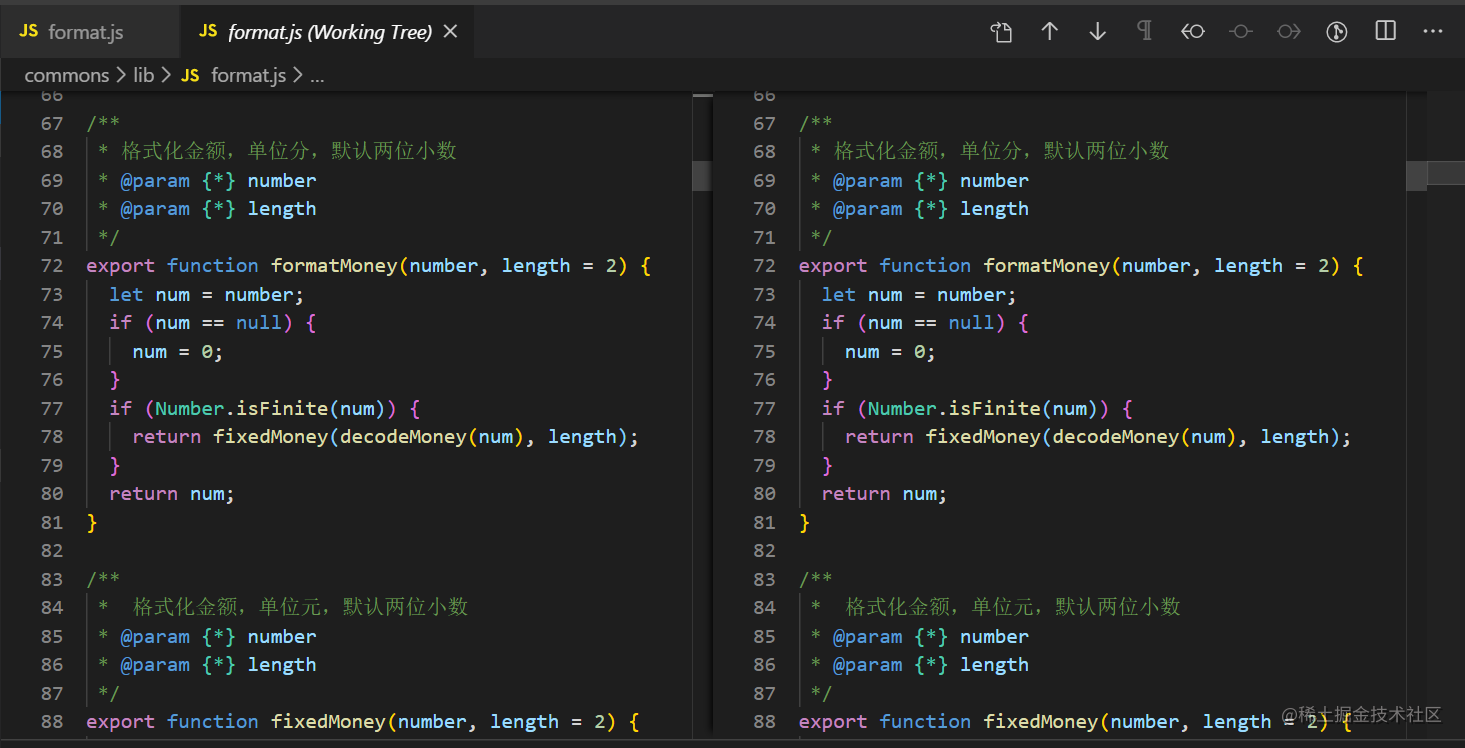Click 'formatMoney' in the right pane
The height and width of the screenshot is (748, 1465).
[1047, 266]
